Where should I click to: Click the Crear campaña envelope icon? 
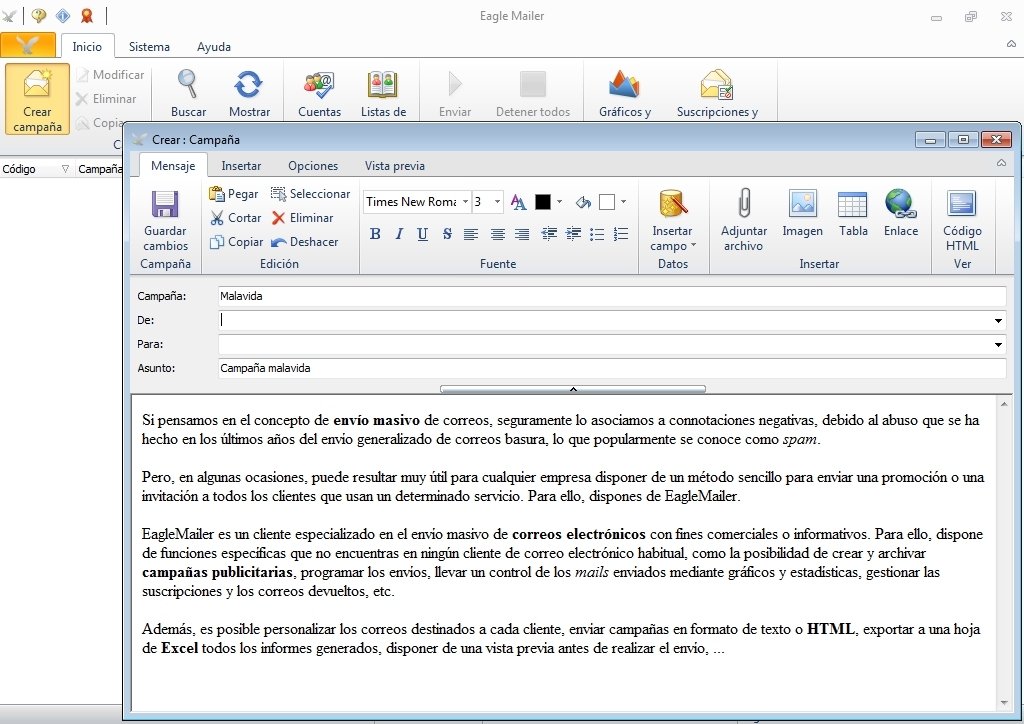(x=37, y=84)
